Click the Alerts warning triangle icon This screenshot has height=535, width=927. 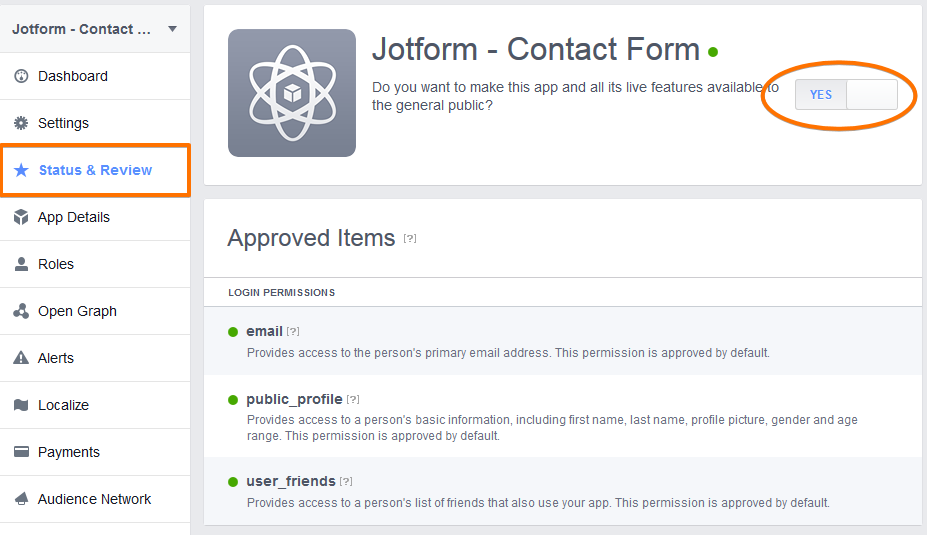[21, 358]
